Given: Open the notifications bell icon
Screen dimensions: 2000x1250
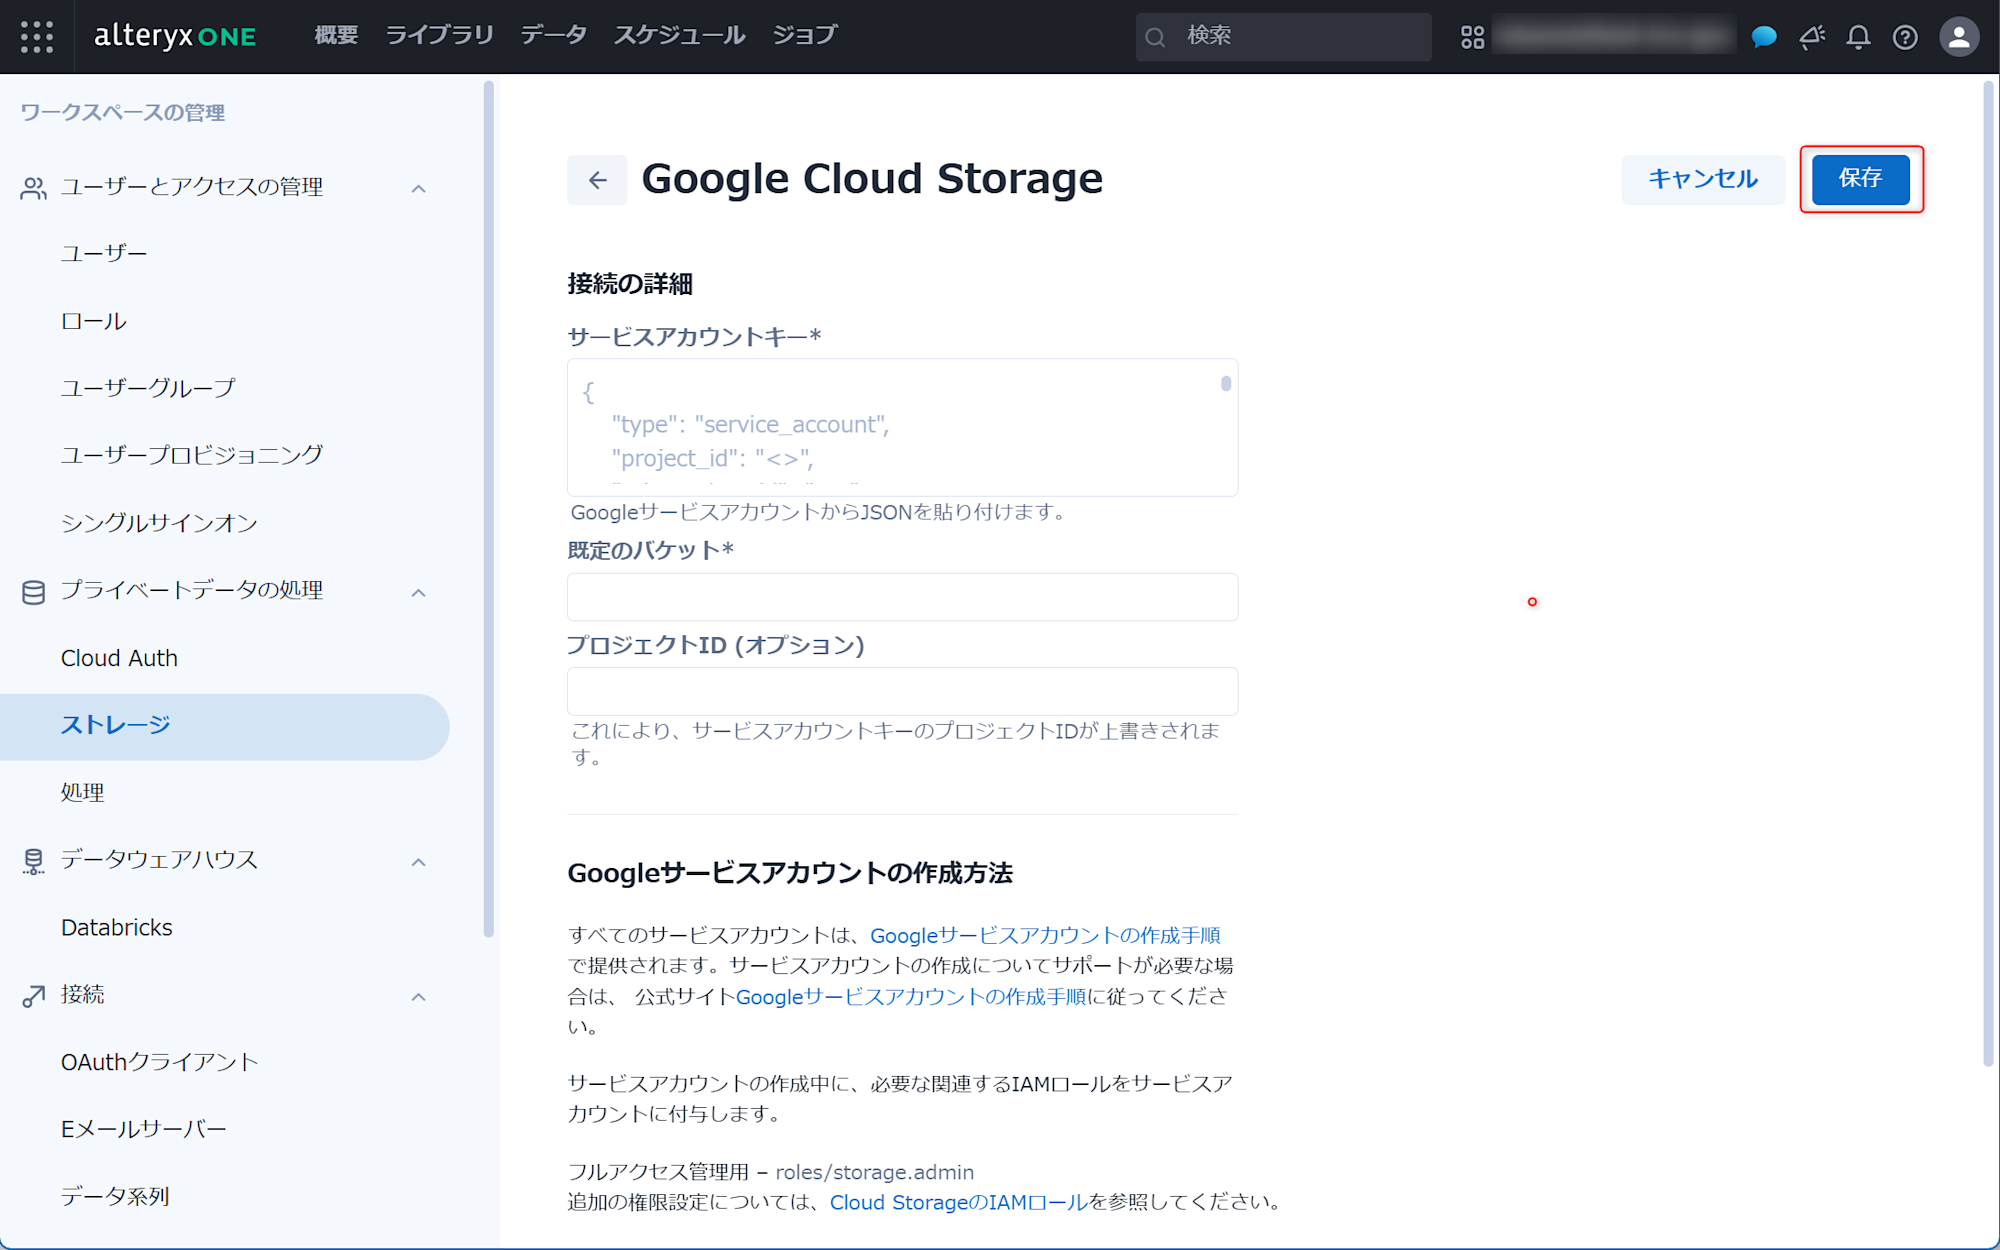Looking at the screenshot, I should pyautogui.click(x=1858, y=37).
